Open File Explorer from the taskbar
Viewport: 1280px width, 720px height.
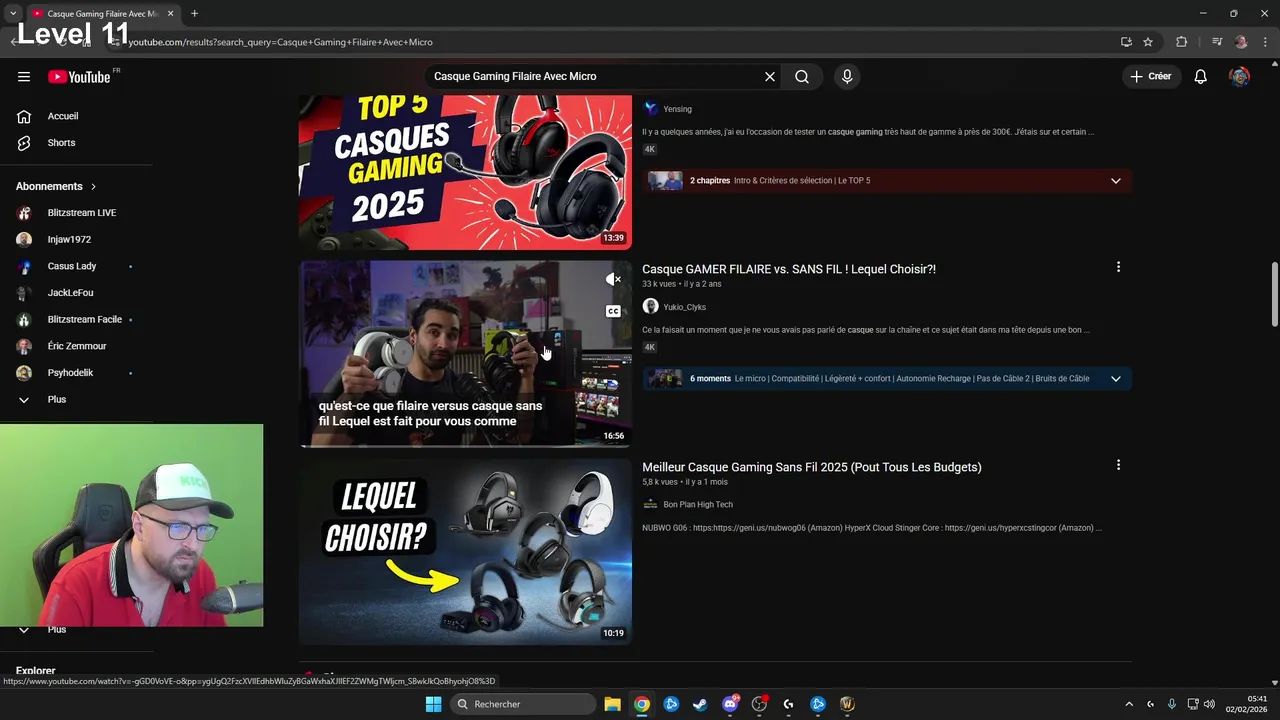pos(612,704)
